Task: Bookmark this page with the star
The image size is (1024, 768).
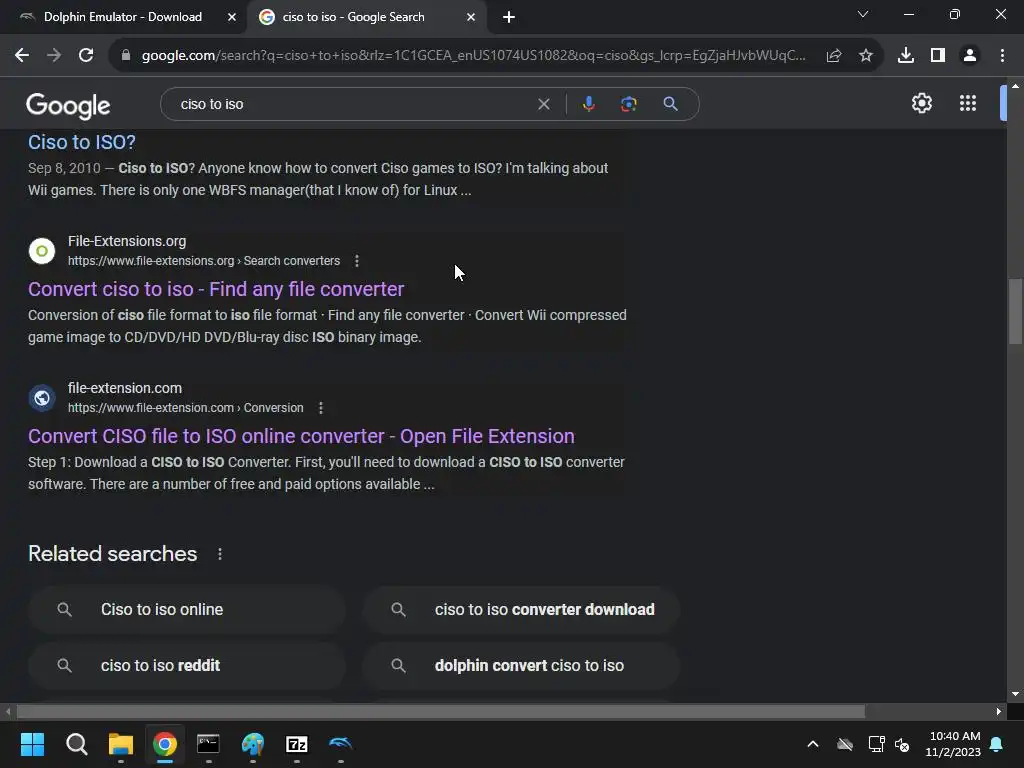Action: click(x=865, y=56)
